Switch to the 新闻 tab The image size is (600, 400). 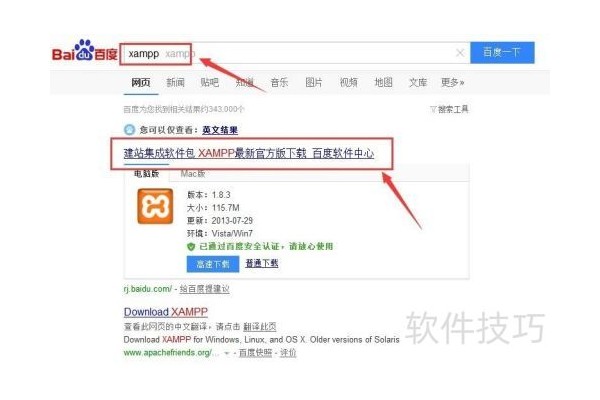[x=176, y=82]
